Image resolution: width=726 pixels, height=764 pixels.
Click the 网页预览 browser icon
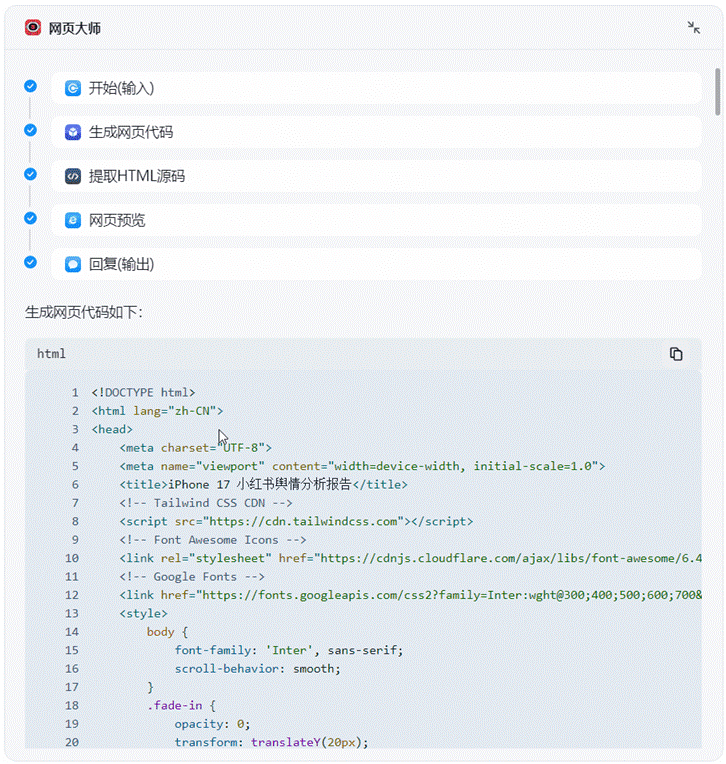pyautogui.click(x=73, y=220)
